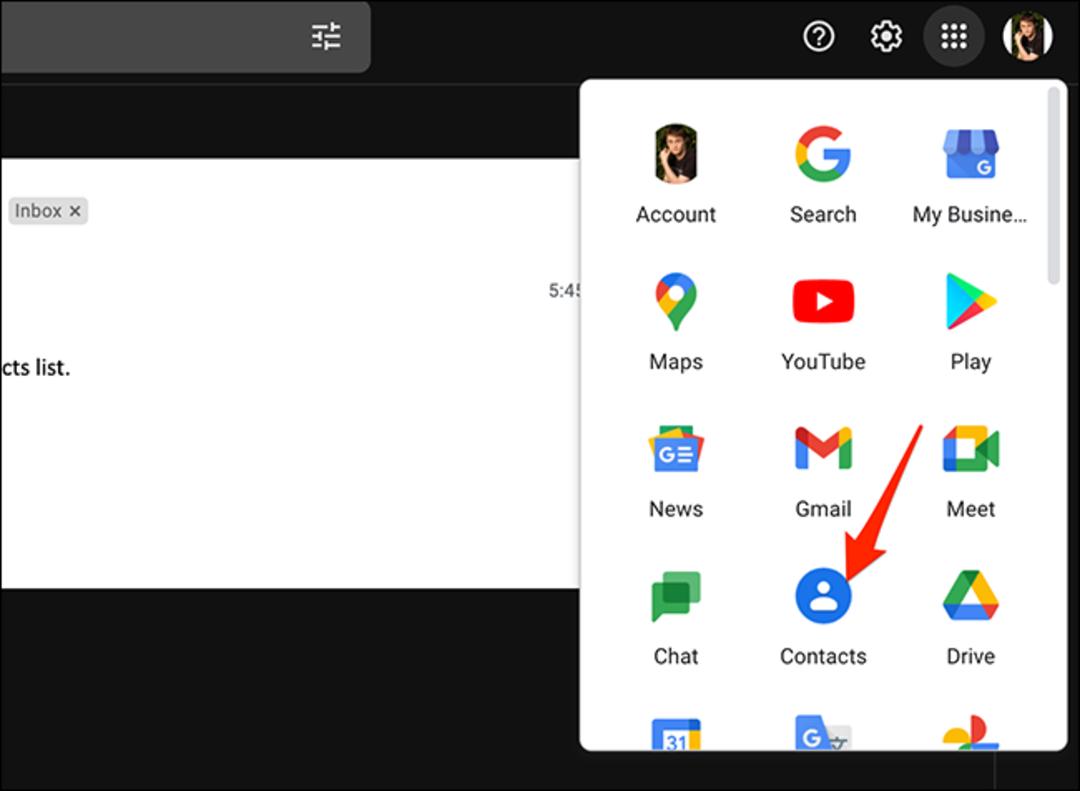
Task: Open Google Calendar app icon
Action: [x=676, y=734]
